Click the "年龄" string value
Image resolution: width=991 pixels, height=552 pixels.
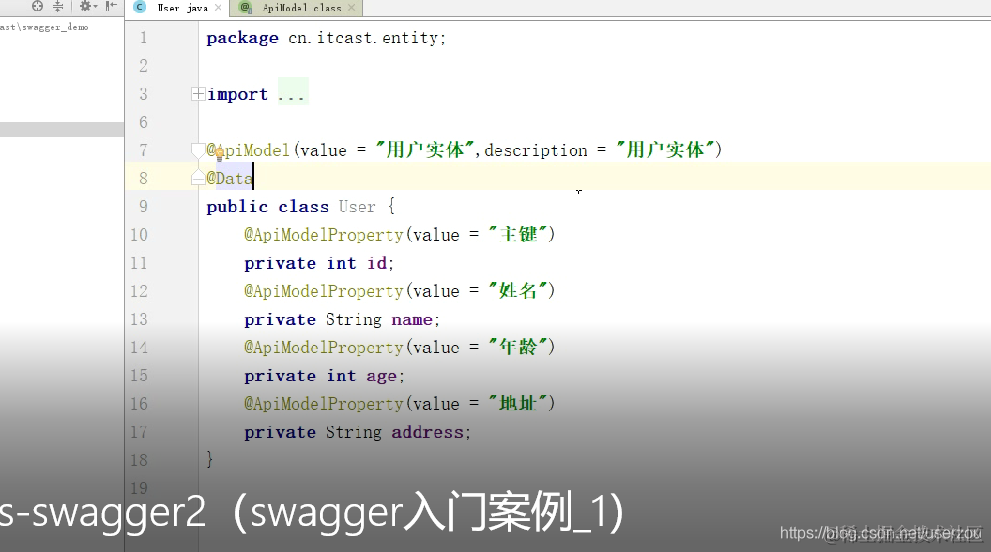coord(518,347)
